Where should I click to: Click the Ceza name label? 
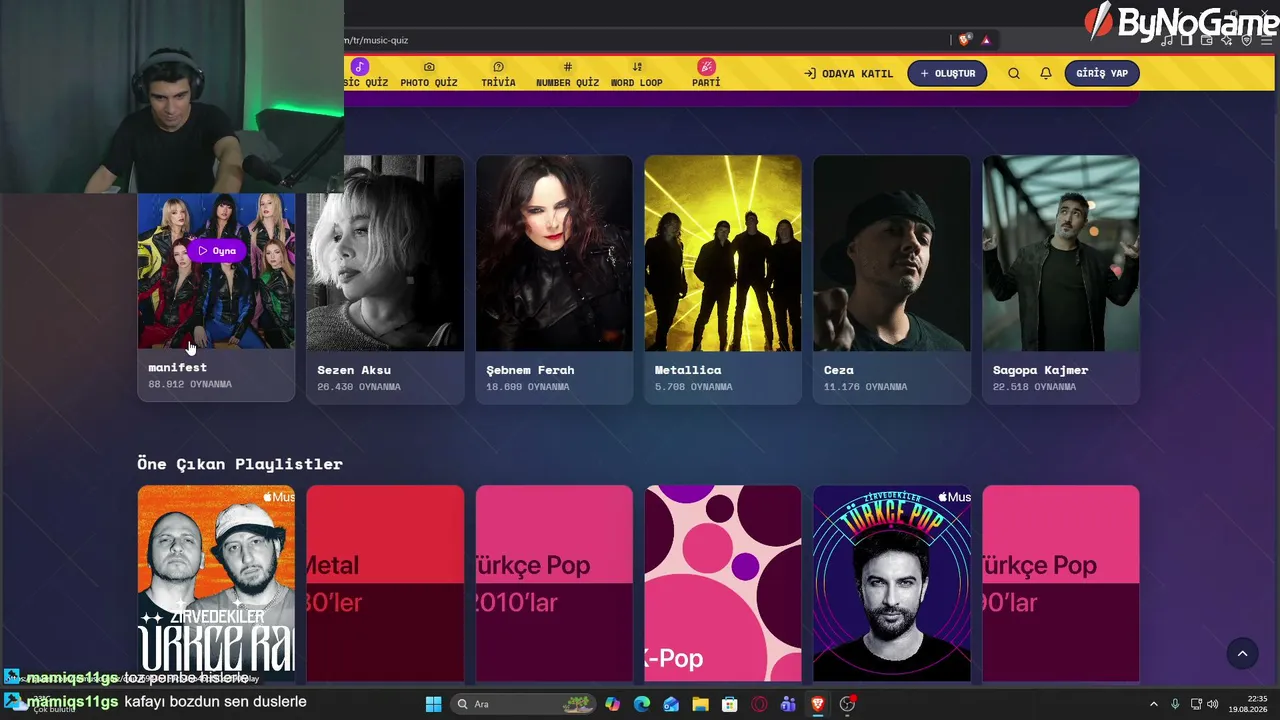click(x=839, y=370)
